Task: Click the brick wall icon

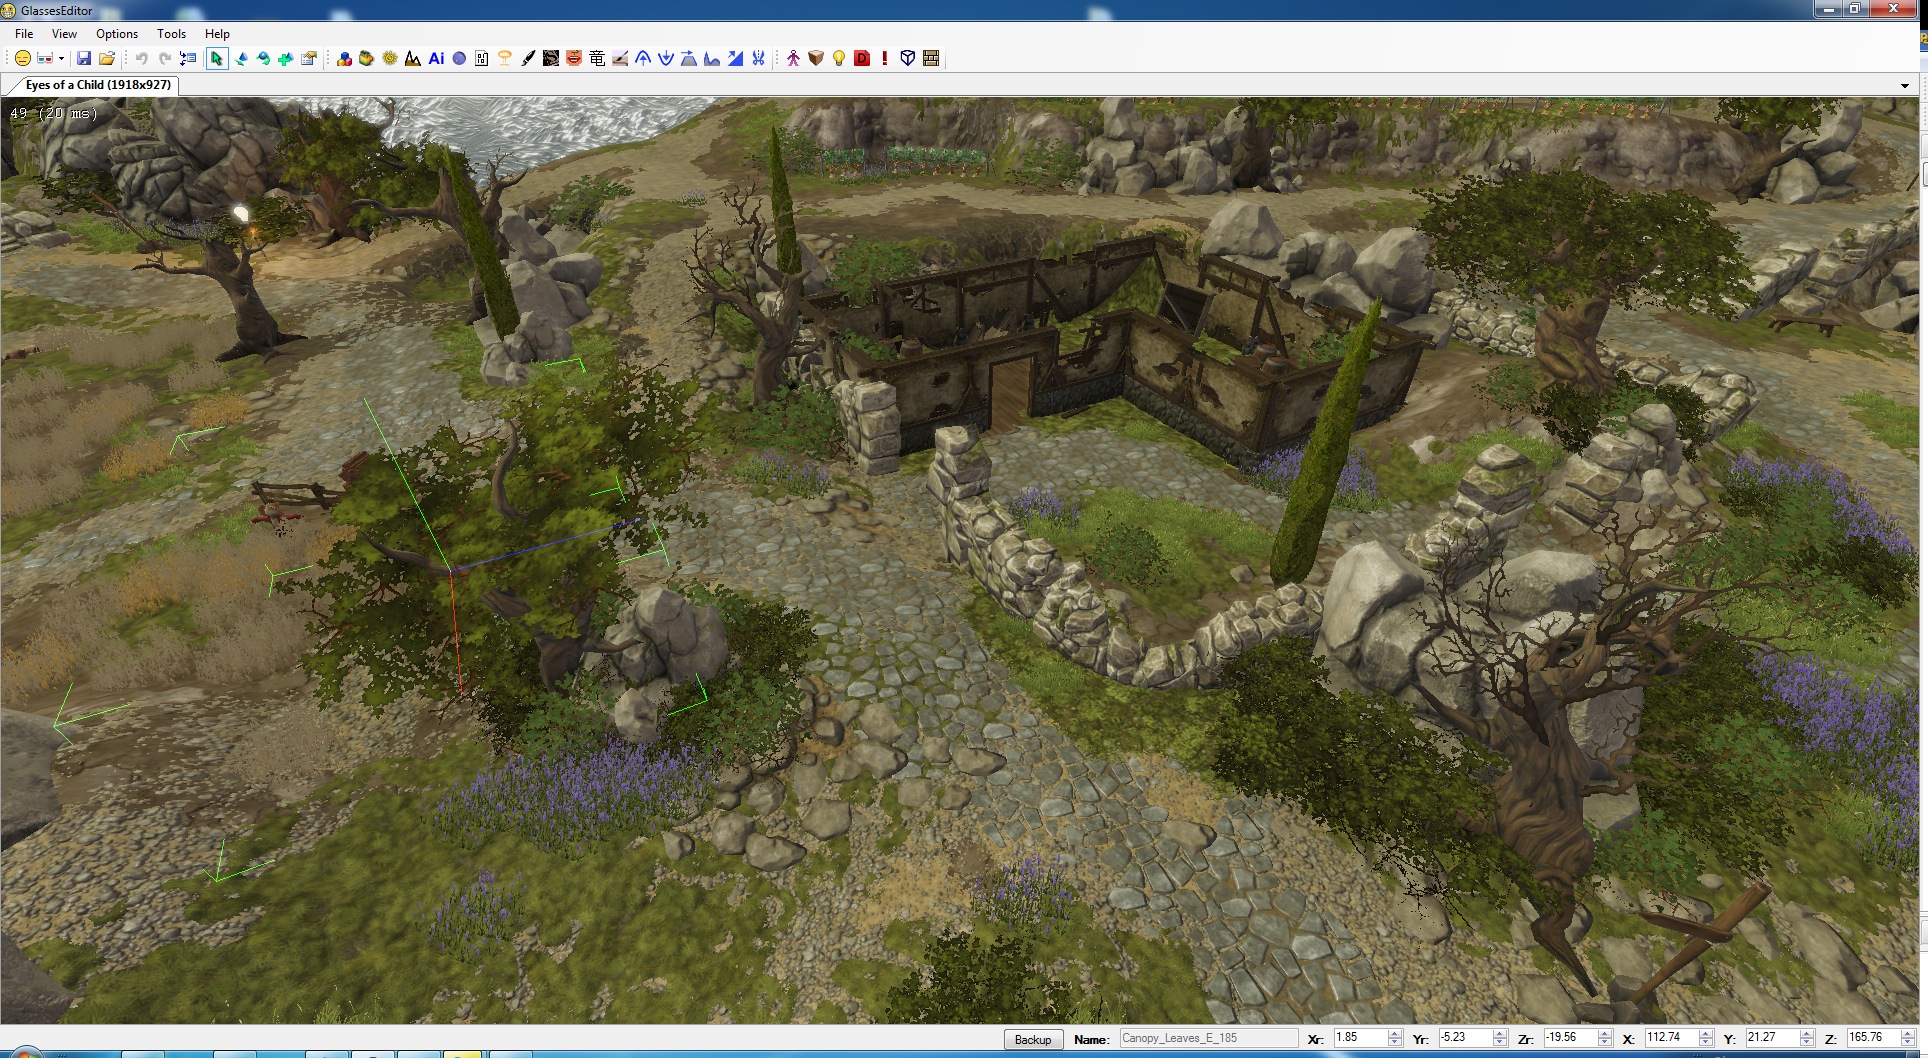Action: pyautogui.click(x=931, y=59)
